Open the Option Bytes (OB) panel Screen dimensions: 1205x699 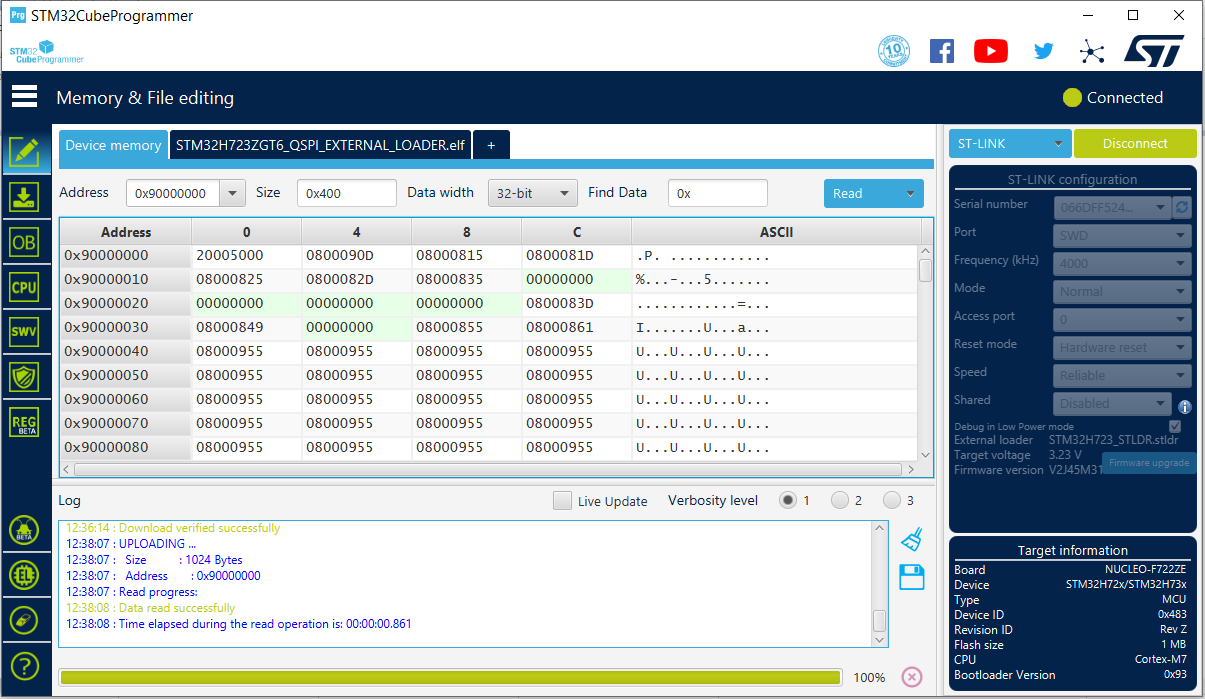click(x=23, y=241)
